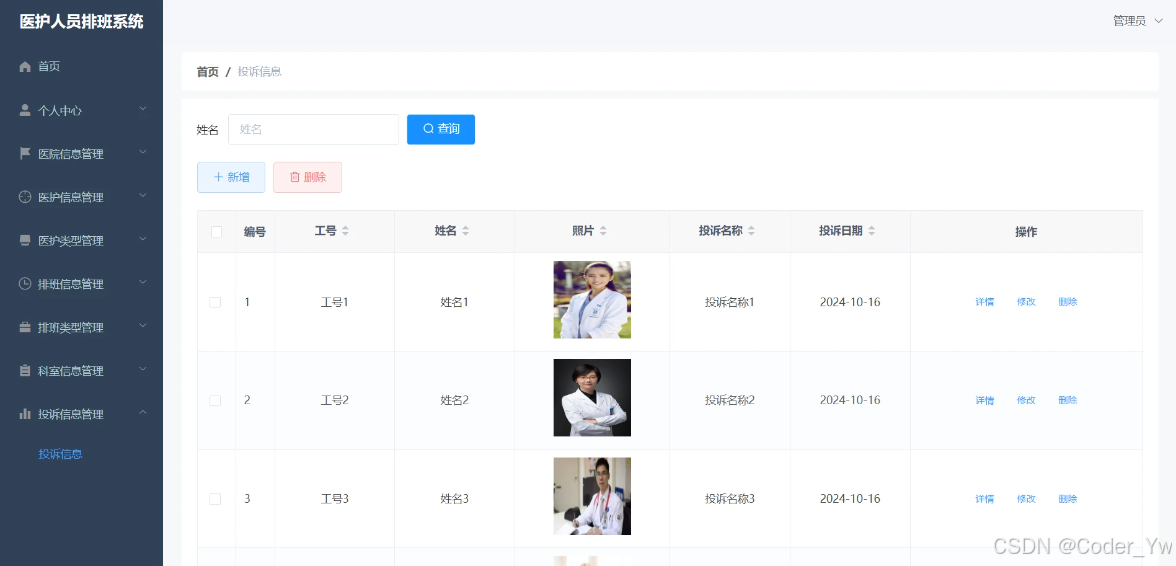This screenshot has height=566, width=1176.
Task: Click the 医护人员排班系统 title
Action: [x=81, y=22]
